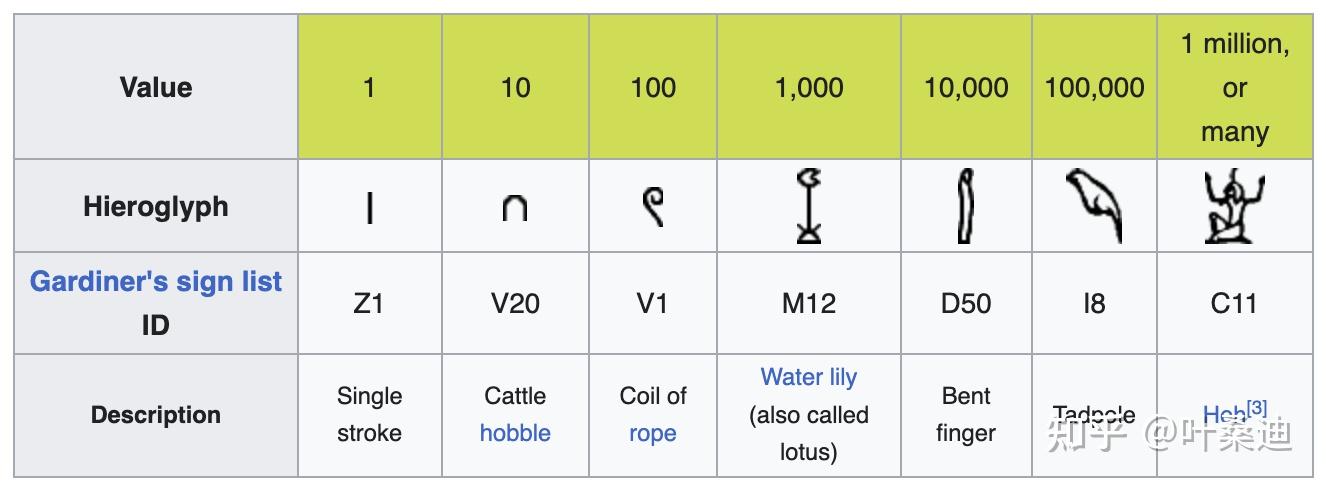The width and height of the screenshot is (1326, 488).
Task: Open the Gardiner's sign list link
Action: [156, 282]
